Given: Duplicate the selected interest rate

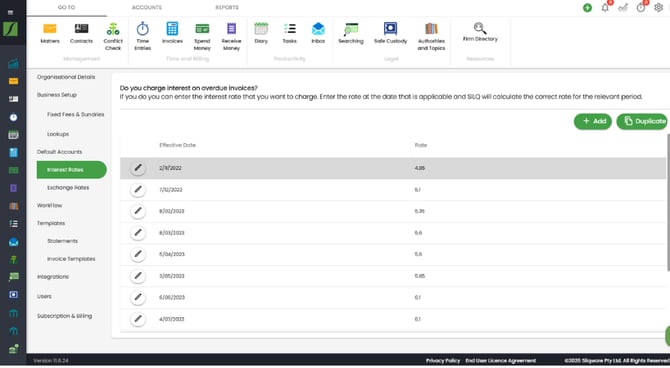Looking at the screenshot, I should (642, 121).
